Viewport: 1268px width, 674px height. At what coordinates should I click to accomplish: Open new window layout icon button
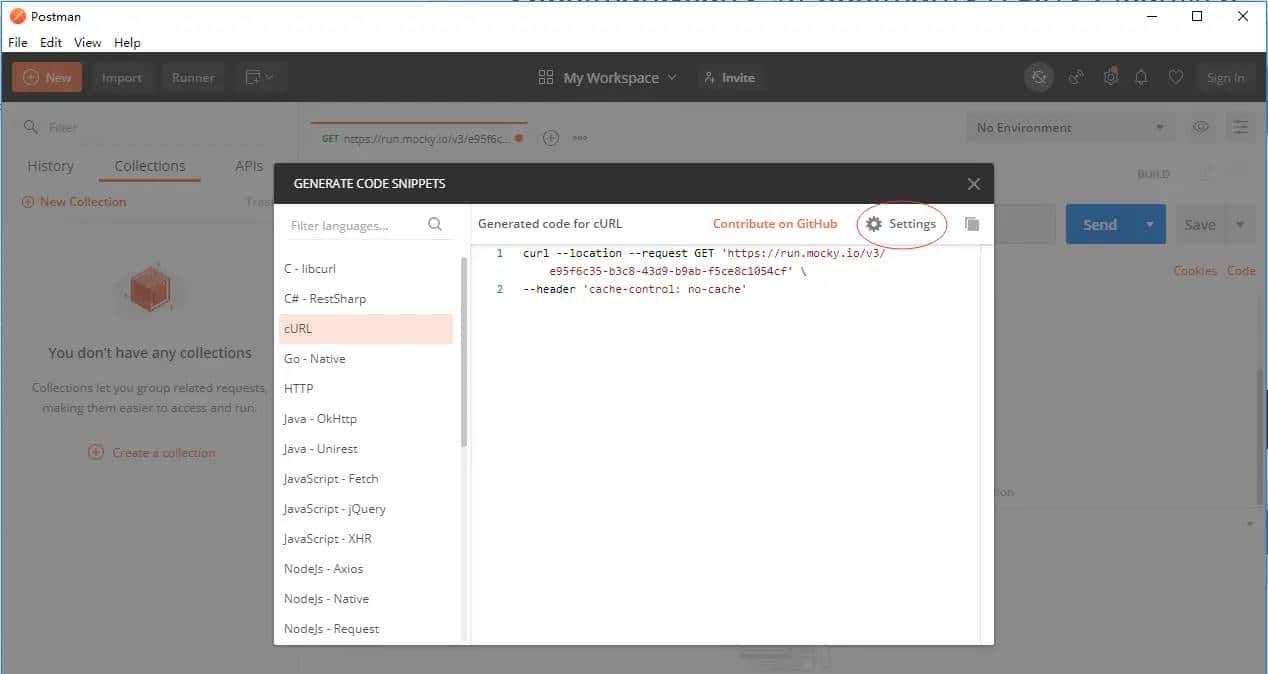[261, 77]
